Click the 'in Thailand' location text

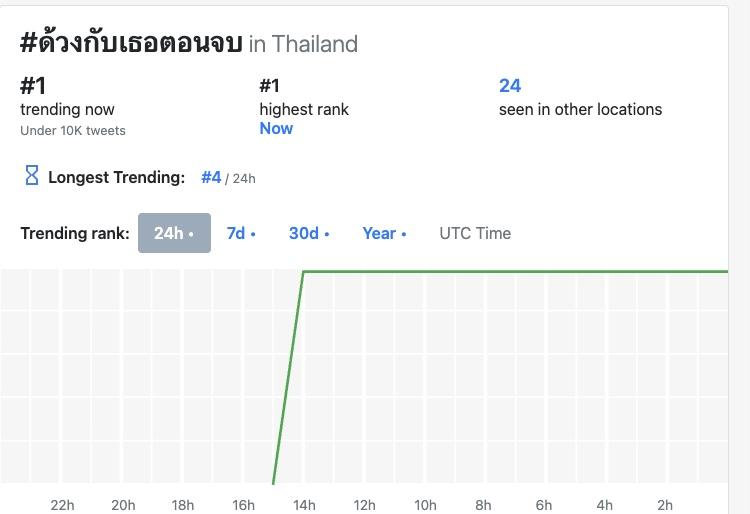(303, 44)
